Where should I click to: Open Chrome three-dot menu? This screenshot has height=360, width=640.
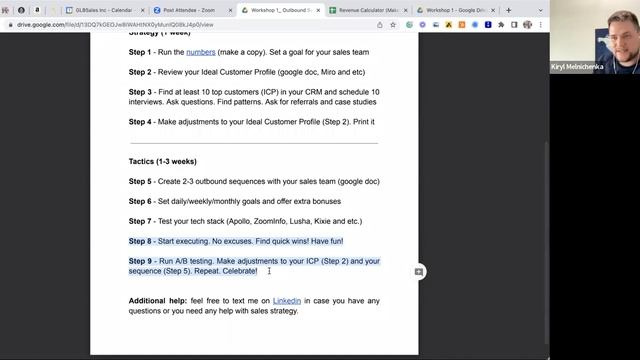click(x=540, y=25)
